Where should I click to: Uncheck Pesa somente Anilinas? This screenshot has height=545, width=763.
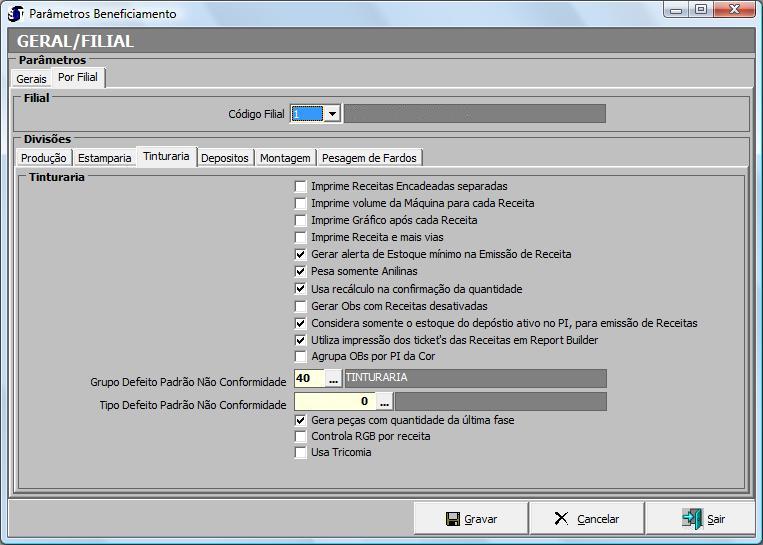(301, 271)
